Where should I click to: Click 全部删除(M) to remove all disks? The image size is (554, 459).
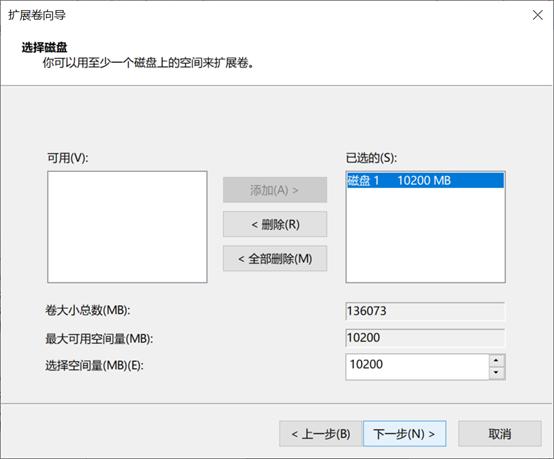[x=275, y=259]
